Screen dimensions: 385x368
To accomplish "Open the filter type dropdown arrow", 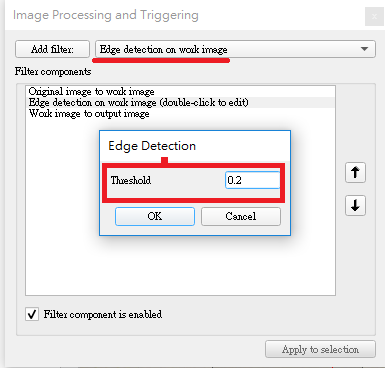I will click(x=364, y=49).
